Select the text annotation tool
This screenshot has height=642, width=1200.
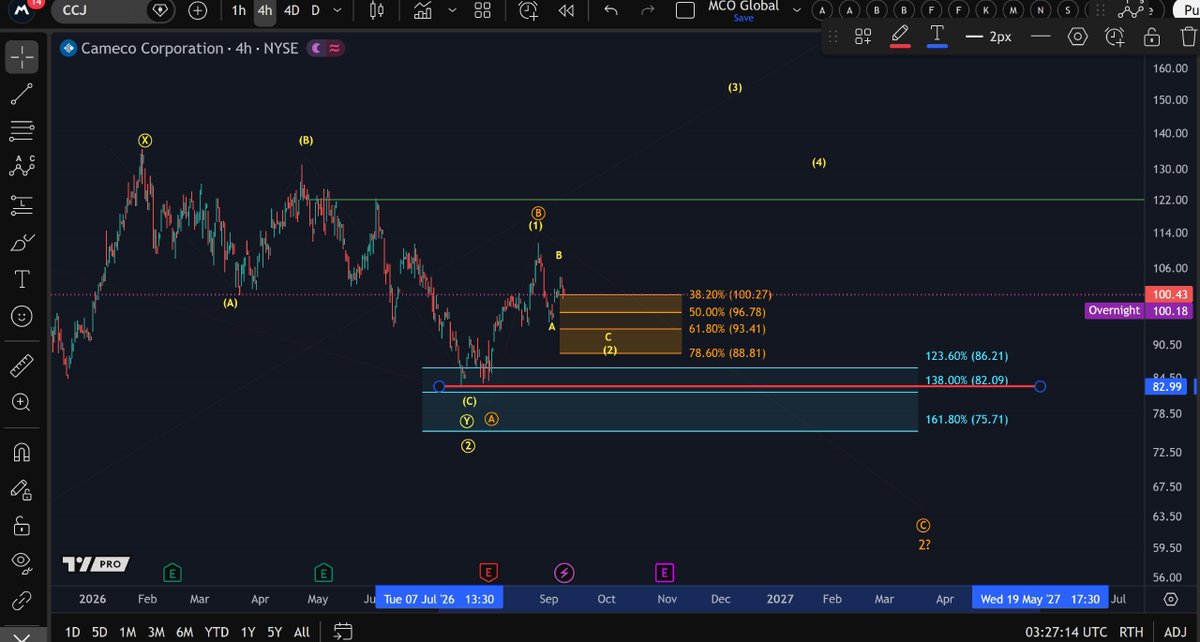coord(21,278)
